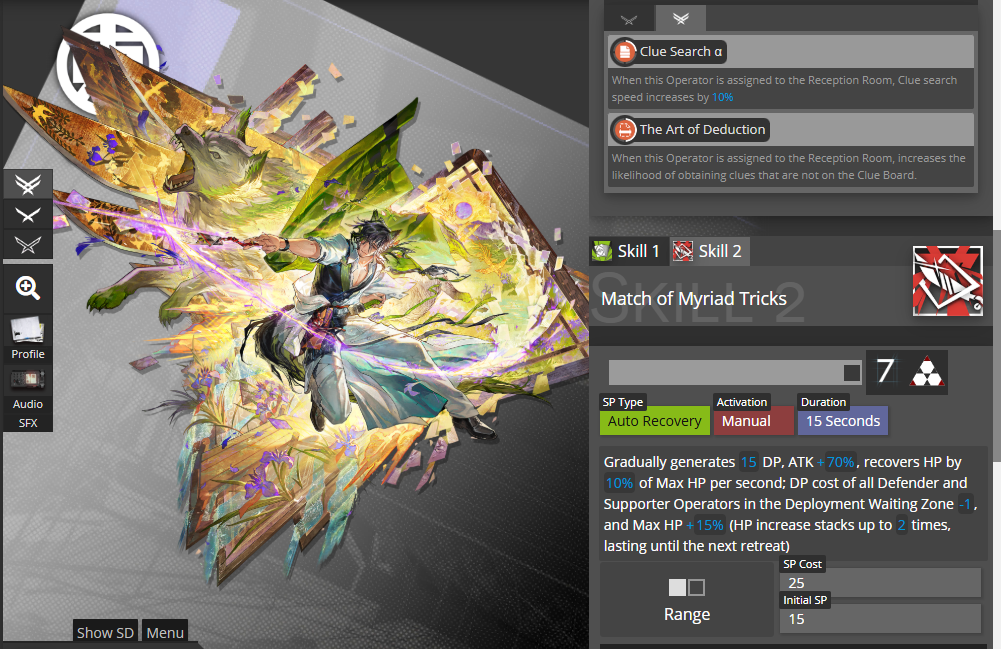Switch to the second base skill elite tab

pyautogui.click(x=681, y=19)
